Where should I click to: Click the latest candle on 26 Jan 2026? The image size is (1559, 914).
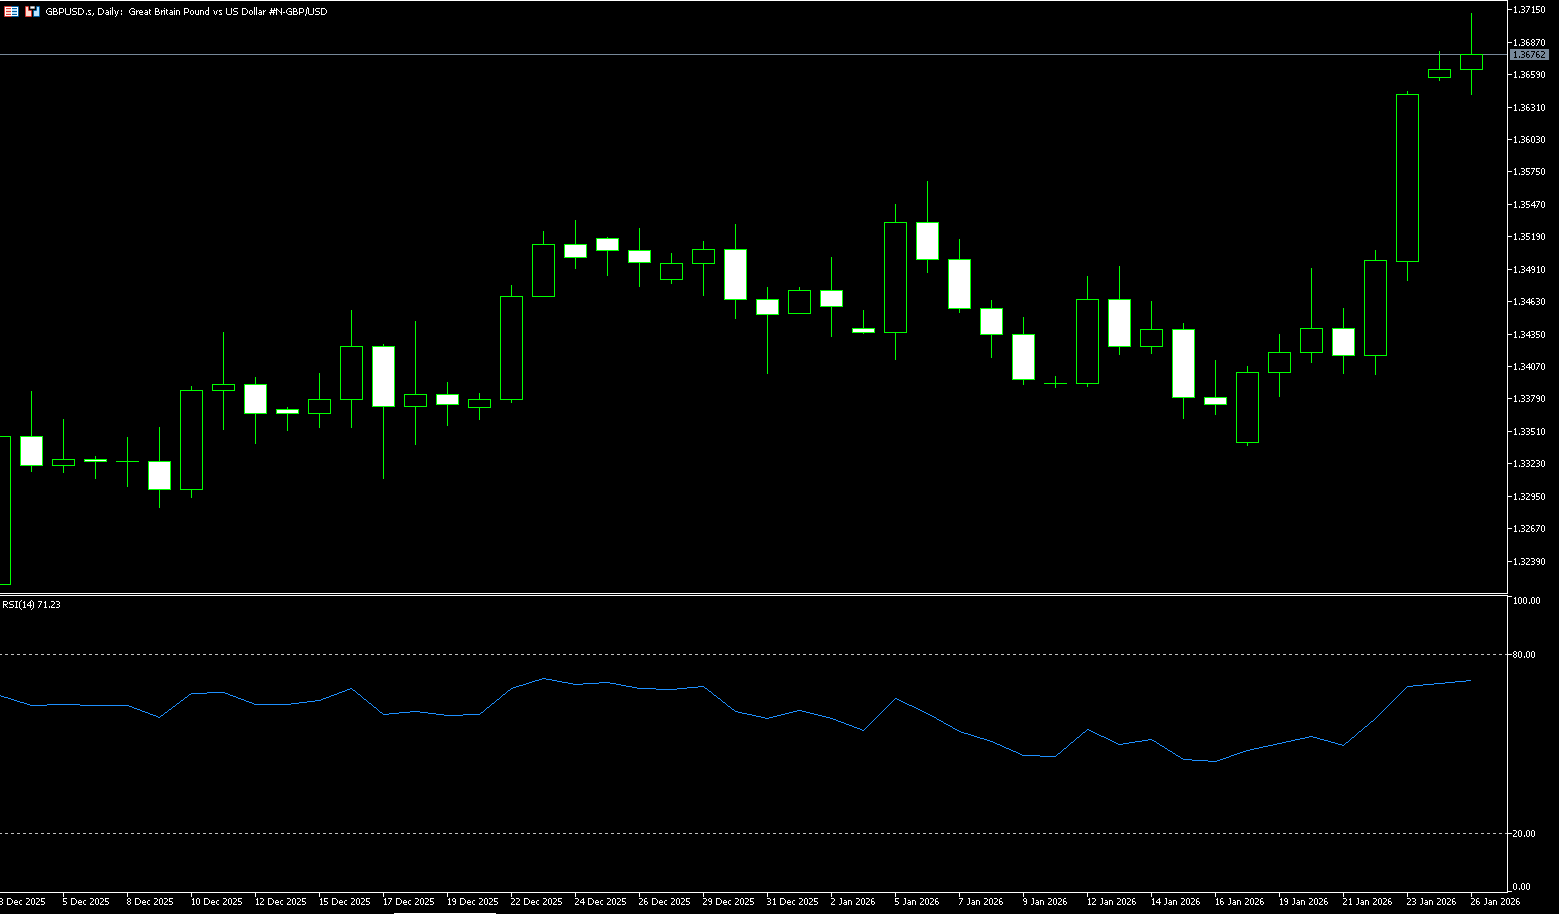point(1471,62)
